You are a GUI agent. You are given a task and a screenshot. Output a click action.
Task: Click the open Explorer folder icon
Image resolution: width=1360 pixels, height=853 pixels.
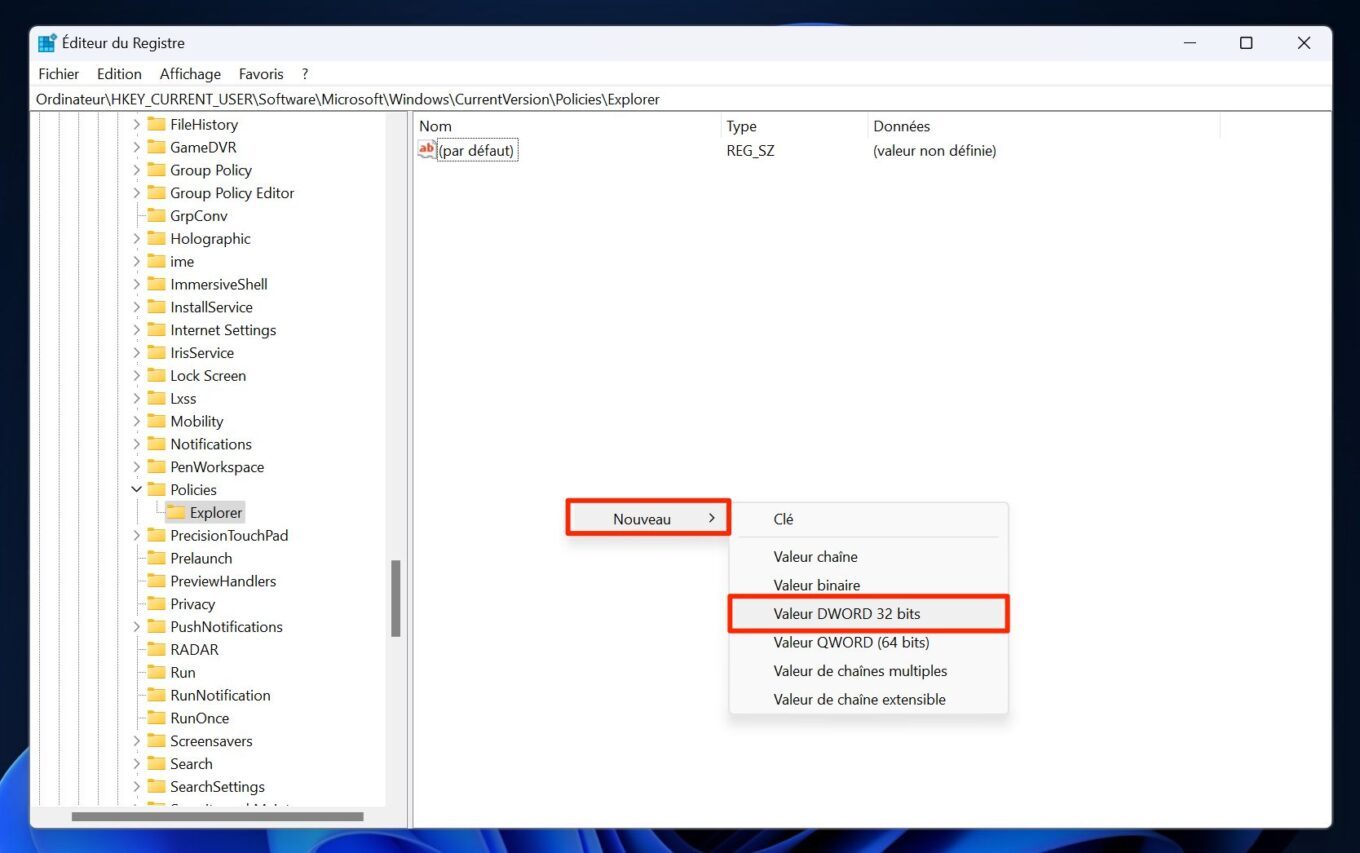pos(176,513)
